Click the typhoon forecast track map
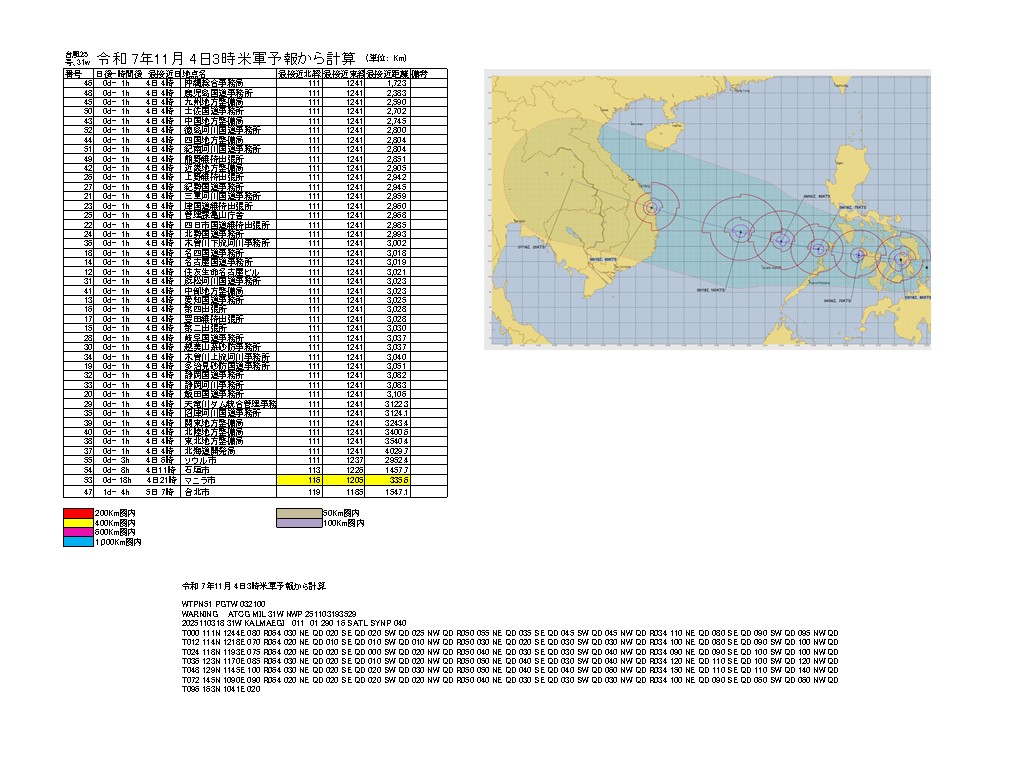 [707, 209]
